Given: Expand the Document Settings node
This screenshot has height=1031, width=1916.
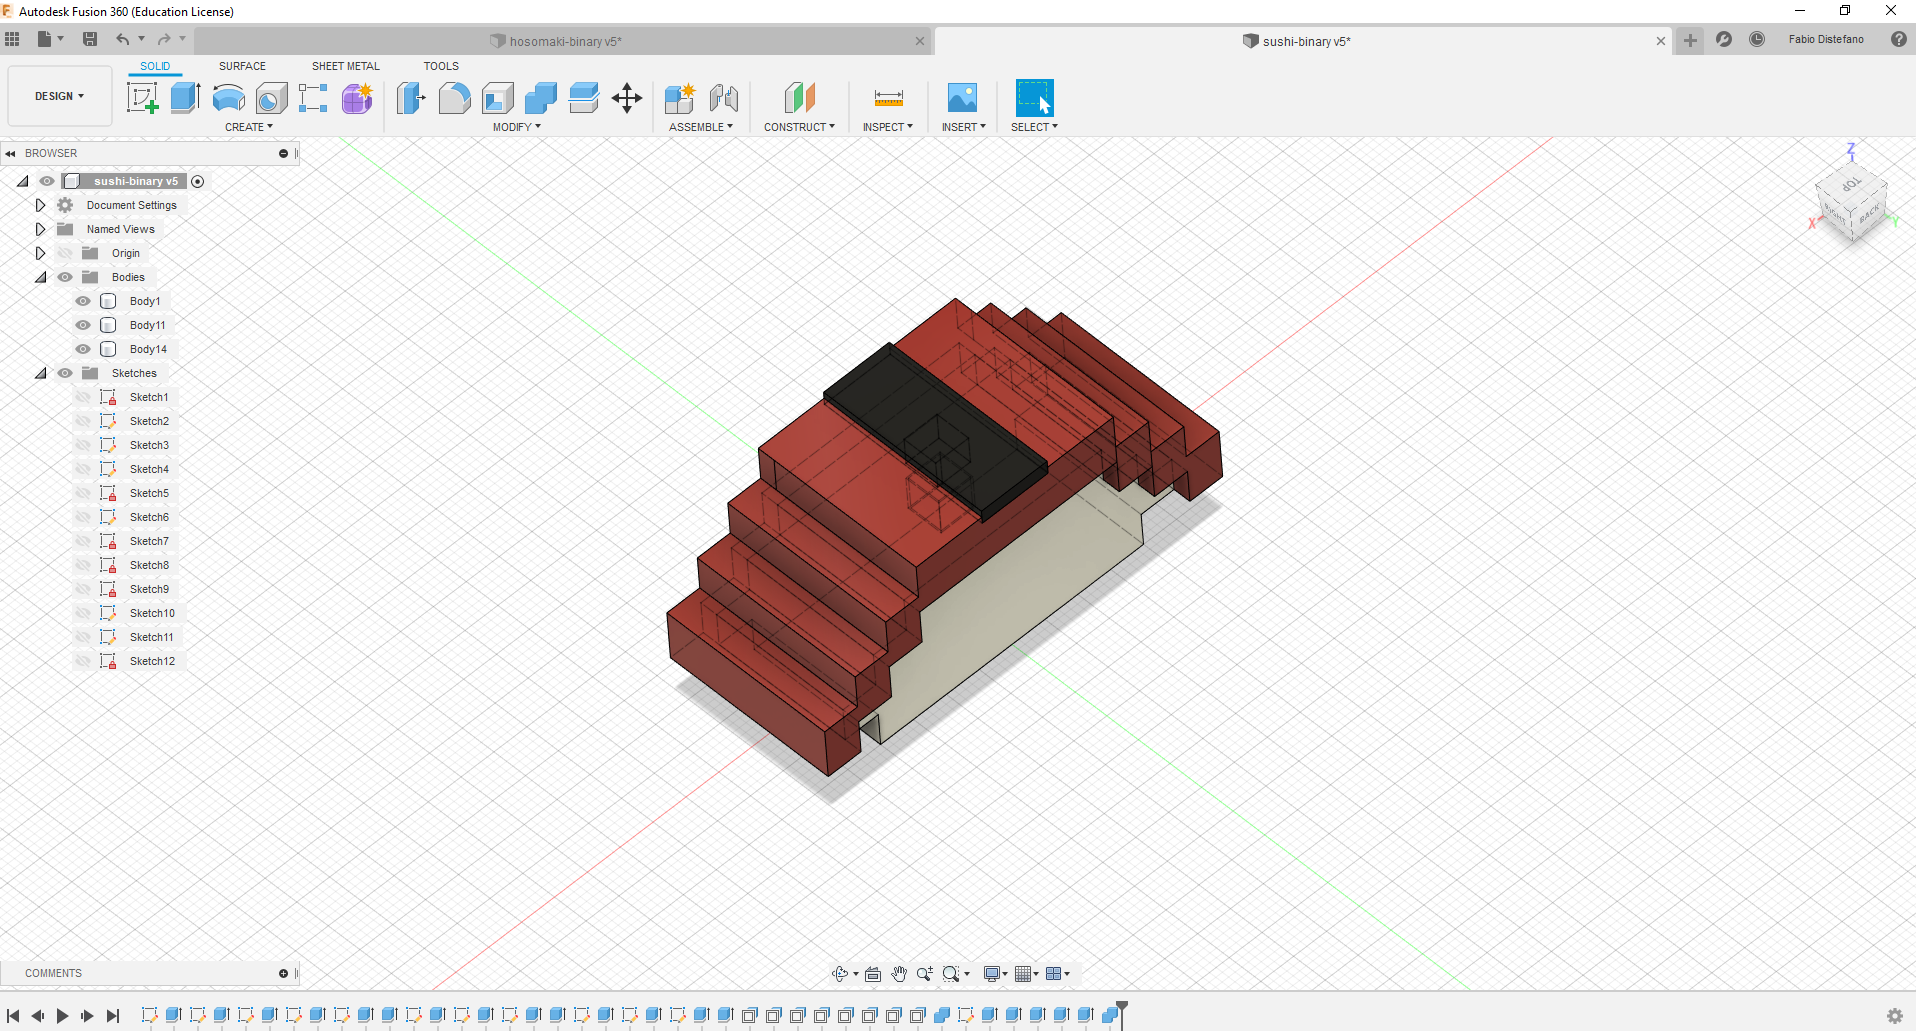Looking at the screenshot, I should point(40,205).
